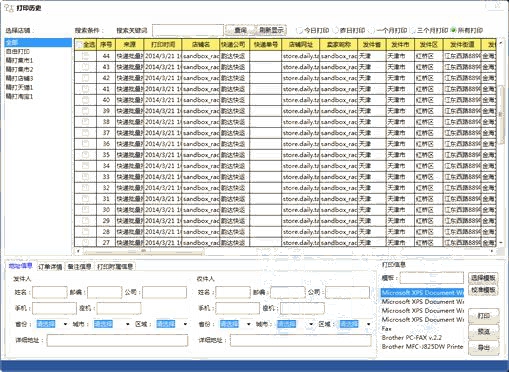
Task: Click the 模板 template input field
Action: pyautogui.click(x=432, y=278)
